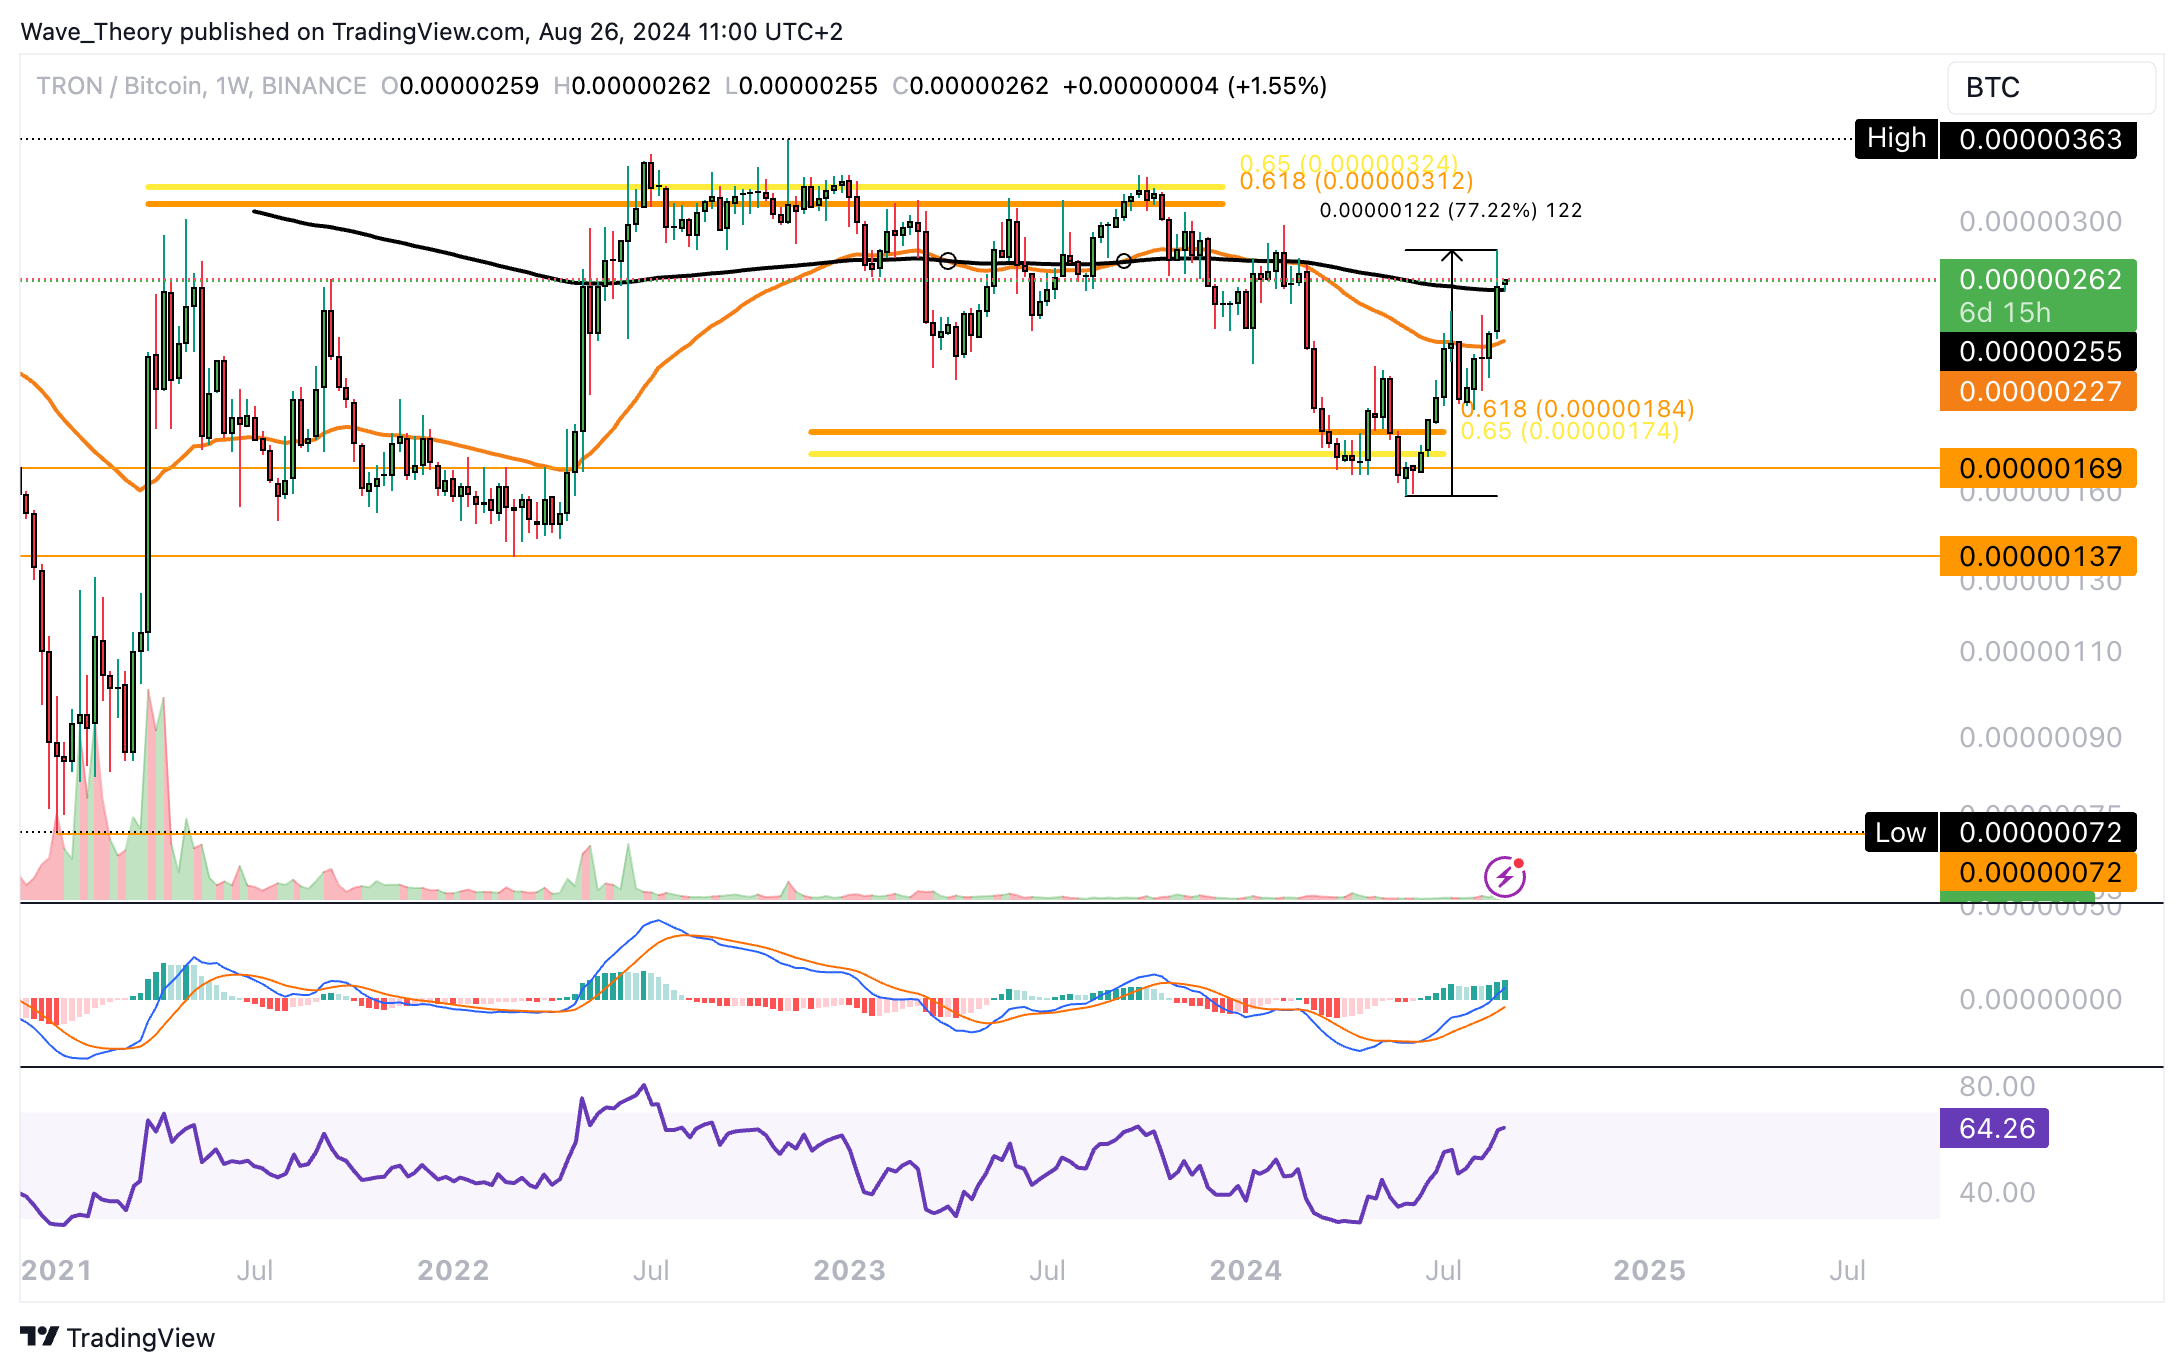Click the TradingView logo at bottom left

point(118,1337)
